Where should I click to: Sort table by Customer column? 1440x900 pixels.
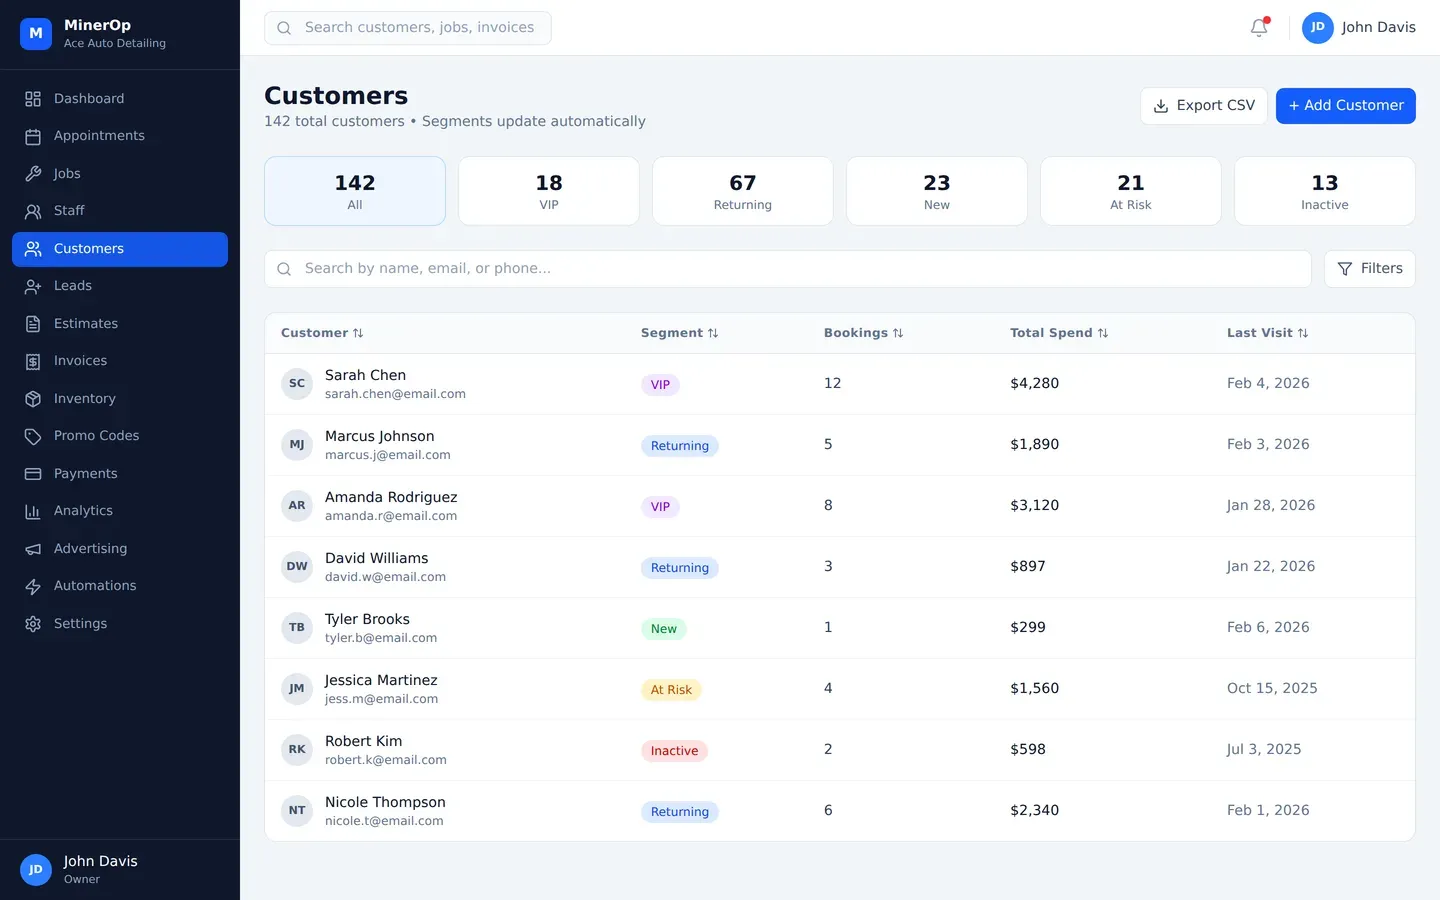click(x=322, y=333)
